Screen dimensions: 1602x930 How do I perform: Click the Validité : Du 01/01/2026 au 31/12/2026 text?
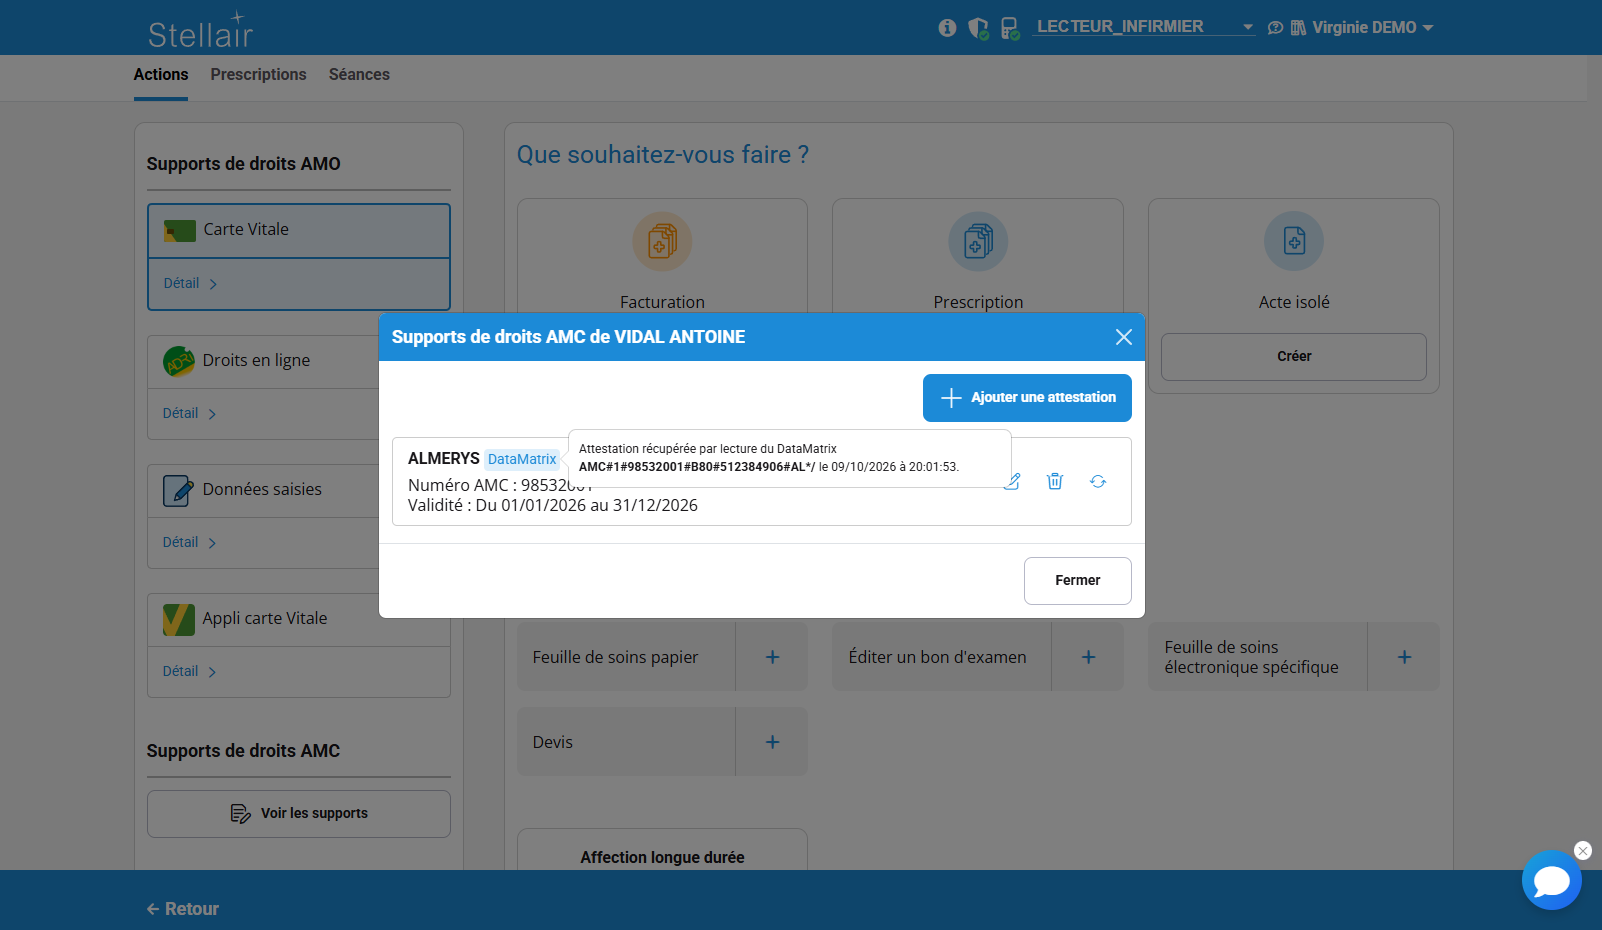553,506
